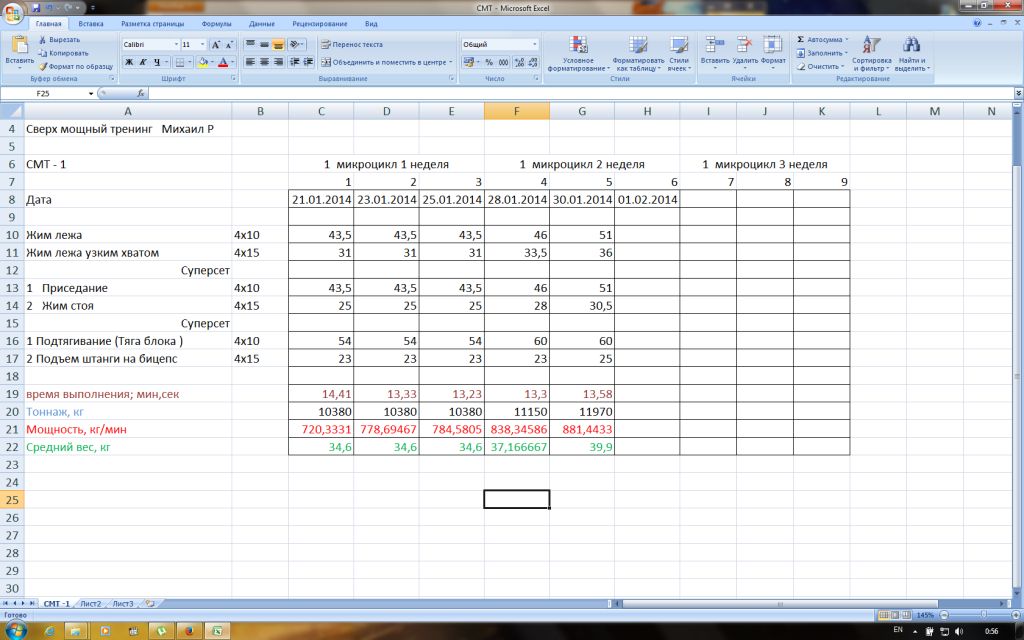Toggle italic formatting (К)
The image size is (1024, 640).
click(143, 62)
